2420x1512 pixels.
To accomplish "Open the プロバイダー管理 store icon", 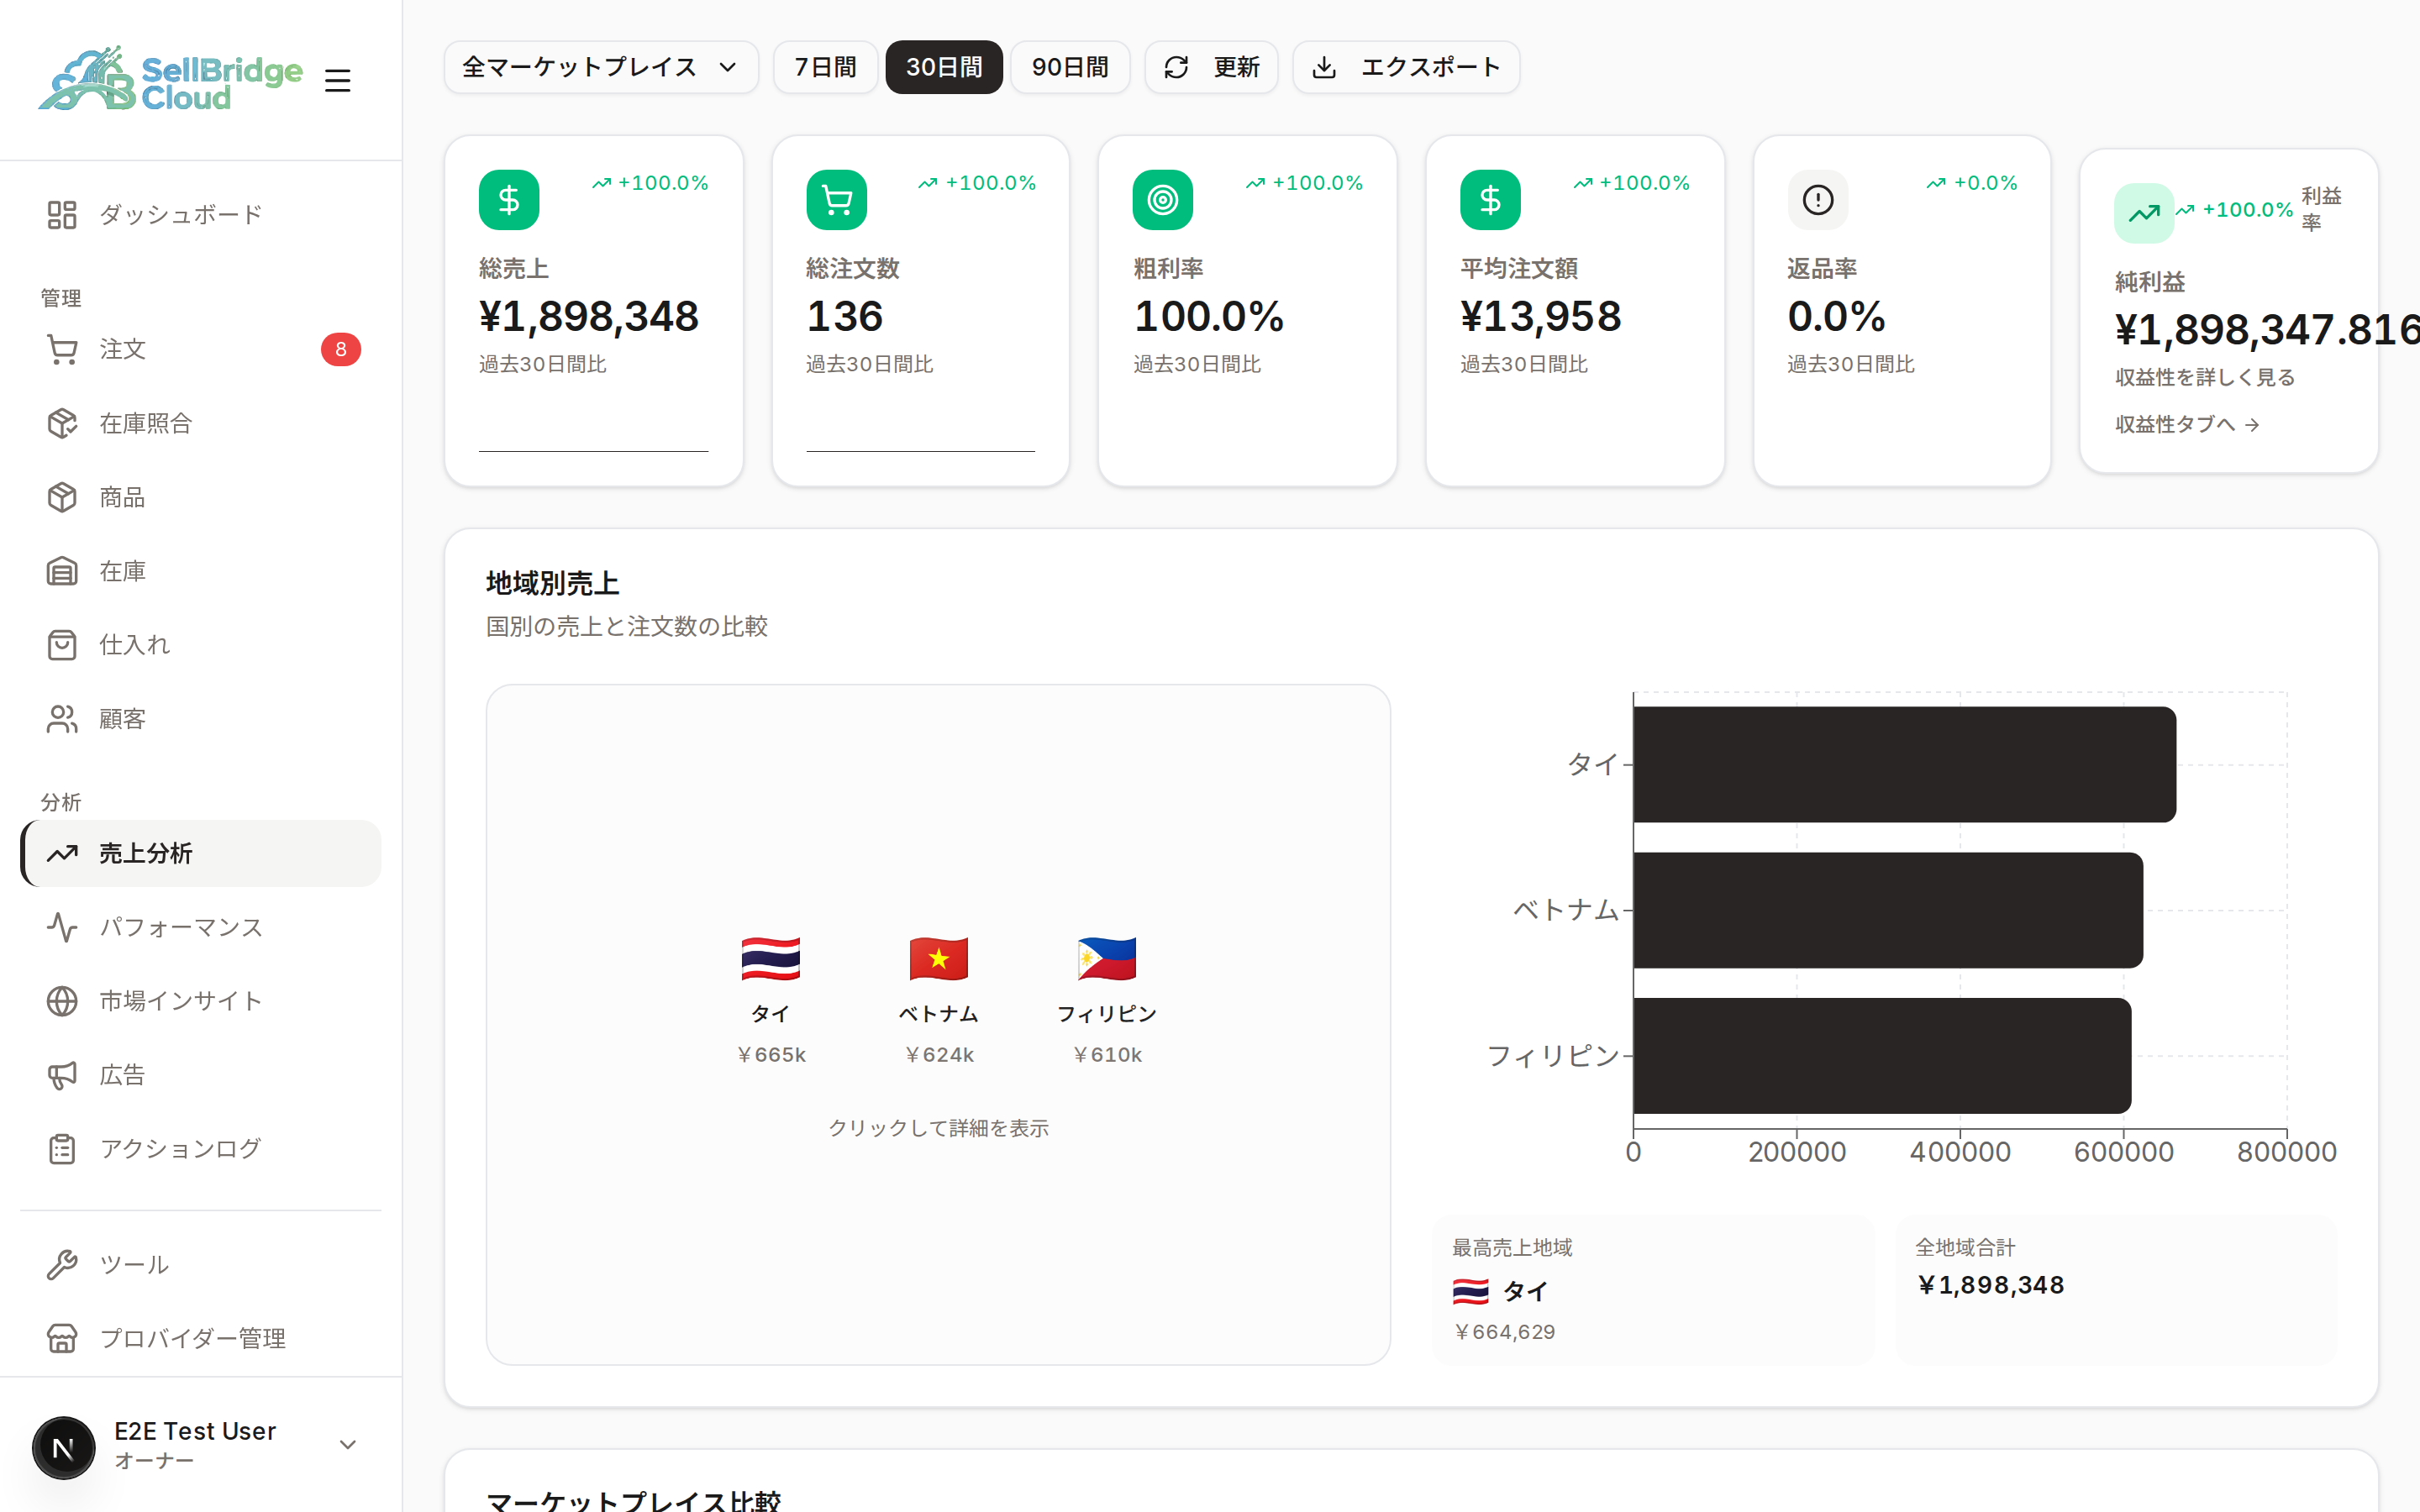I will pyautogui.click(x=62, y=1338).
